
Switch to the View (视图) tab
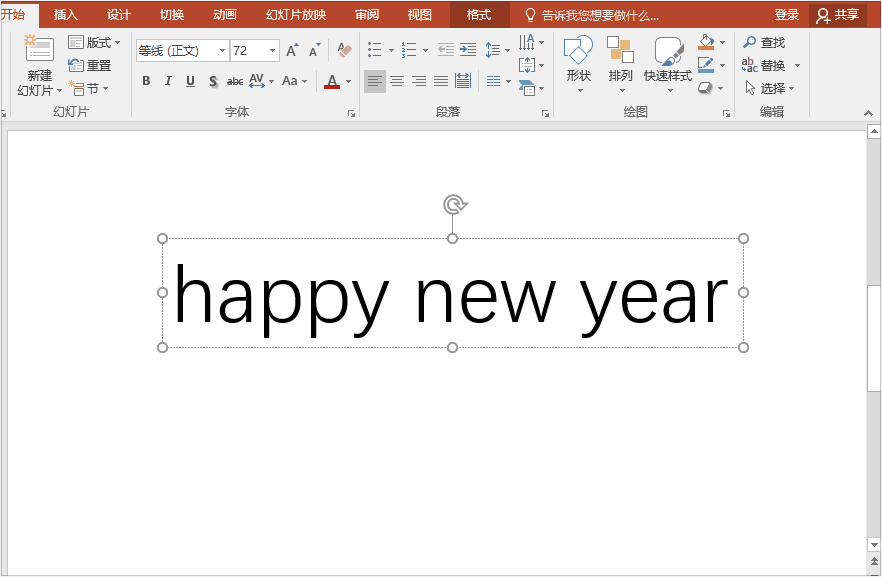pyautogui.click(x=420, y=15)
